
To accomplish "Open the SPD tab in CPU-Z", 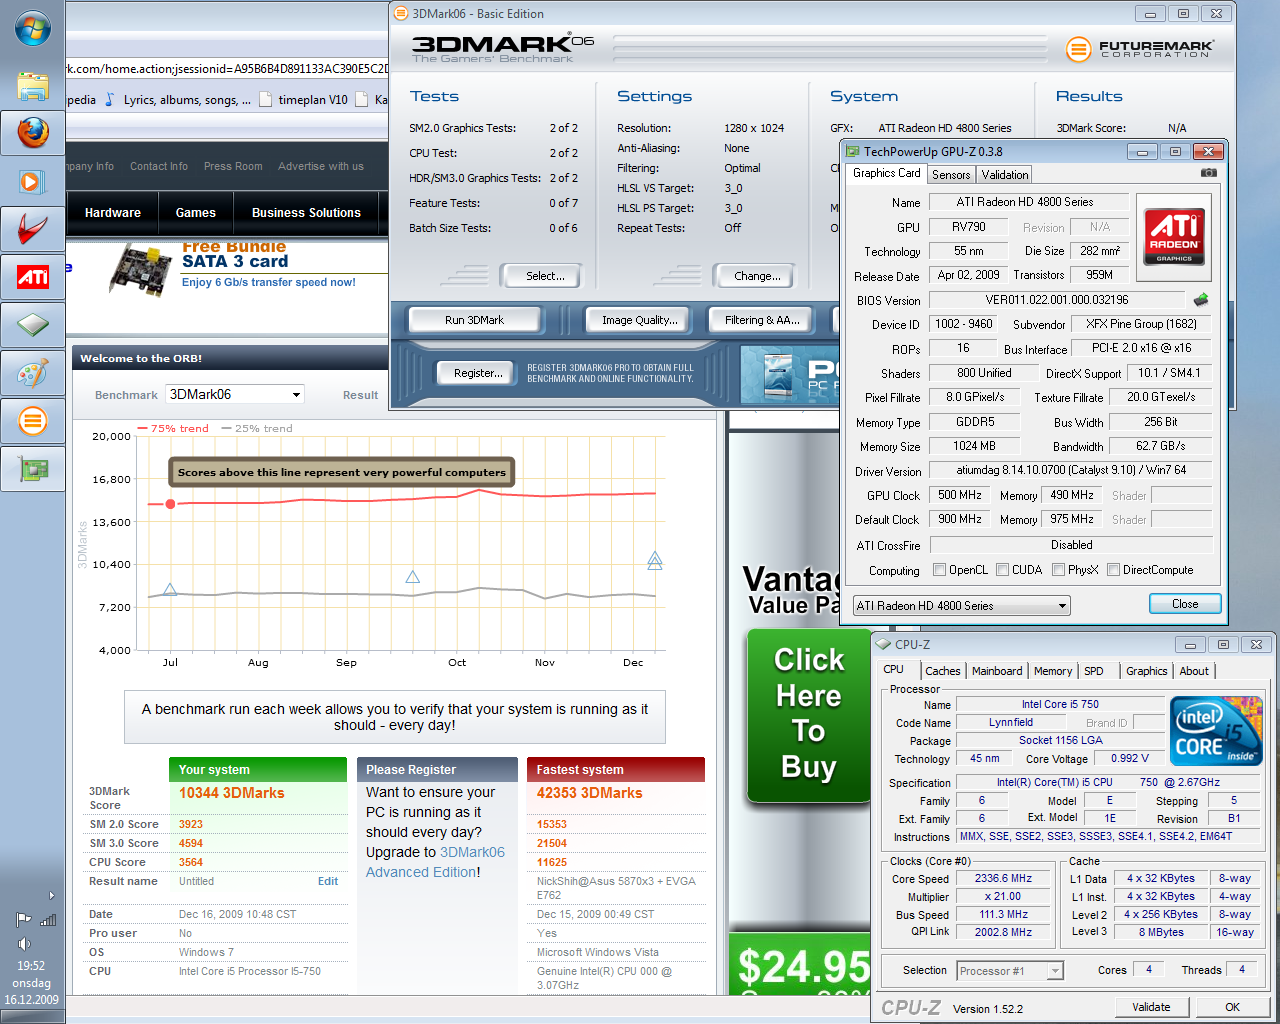I will (x=1094, y=671).
